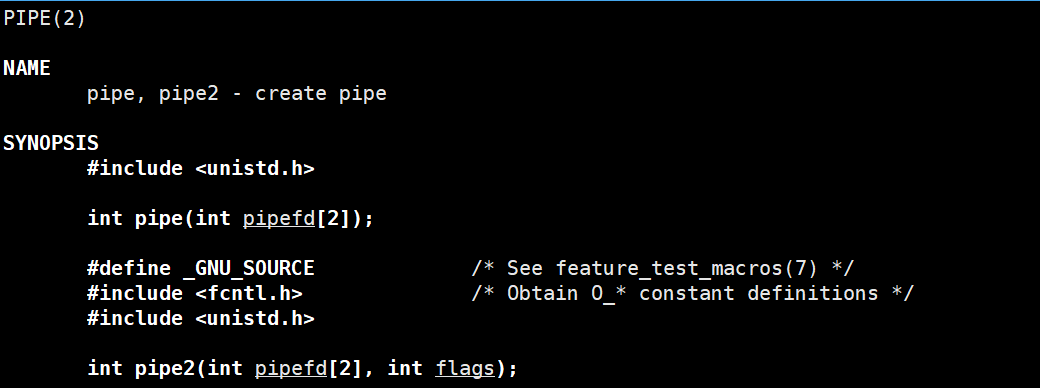Click the 'Obtain O_* constant definitions' comment

coord(692,293)
